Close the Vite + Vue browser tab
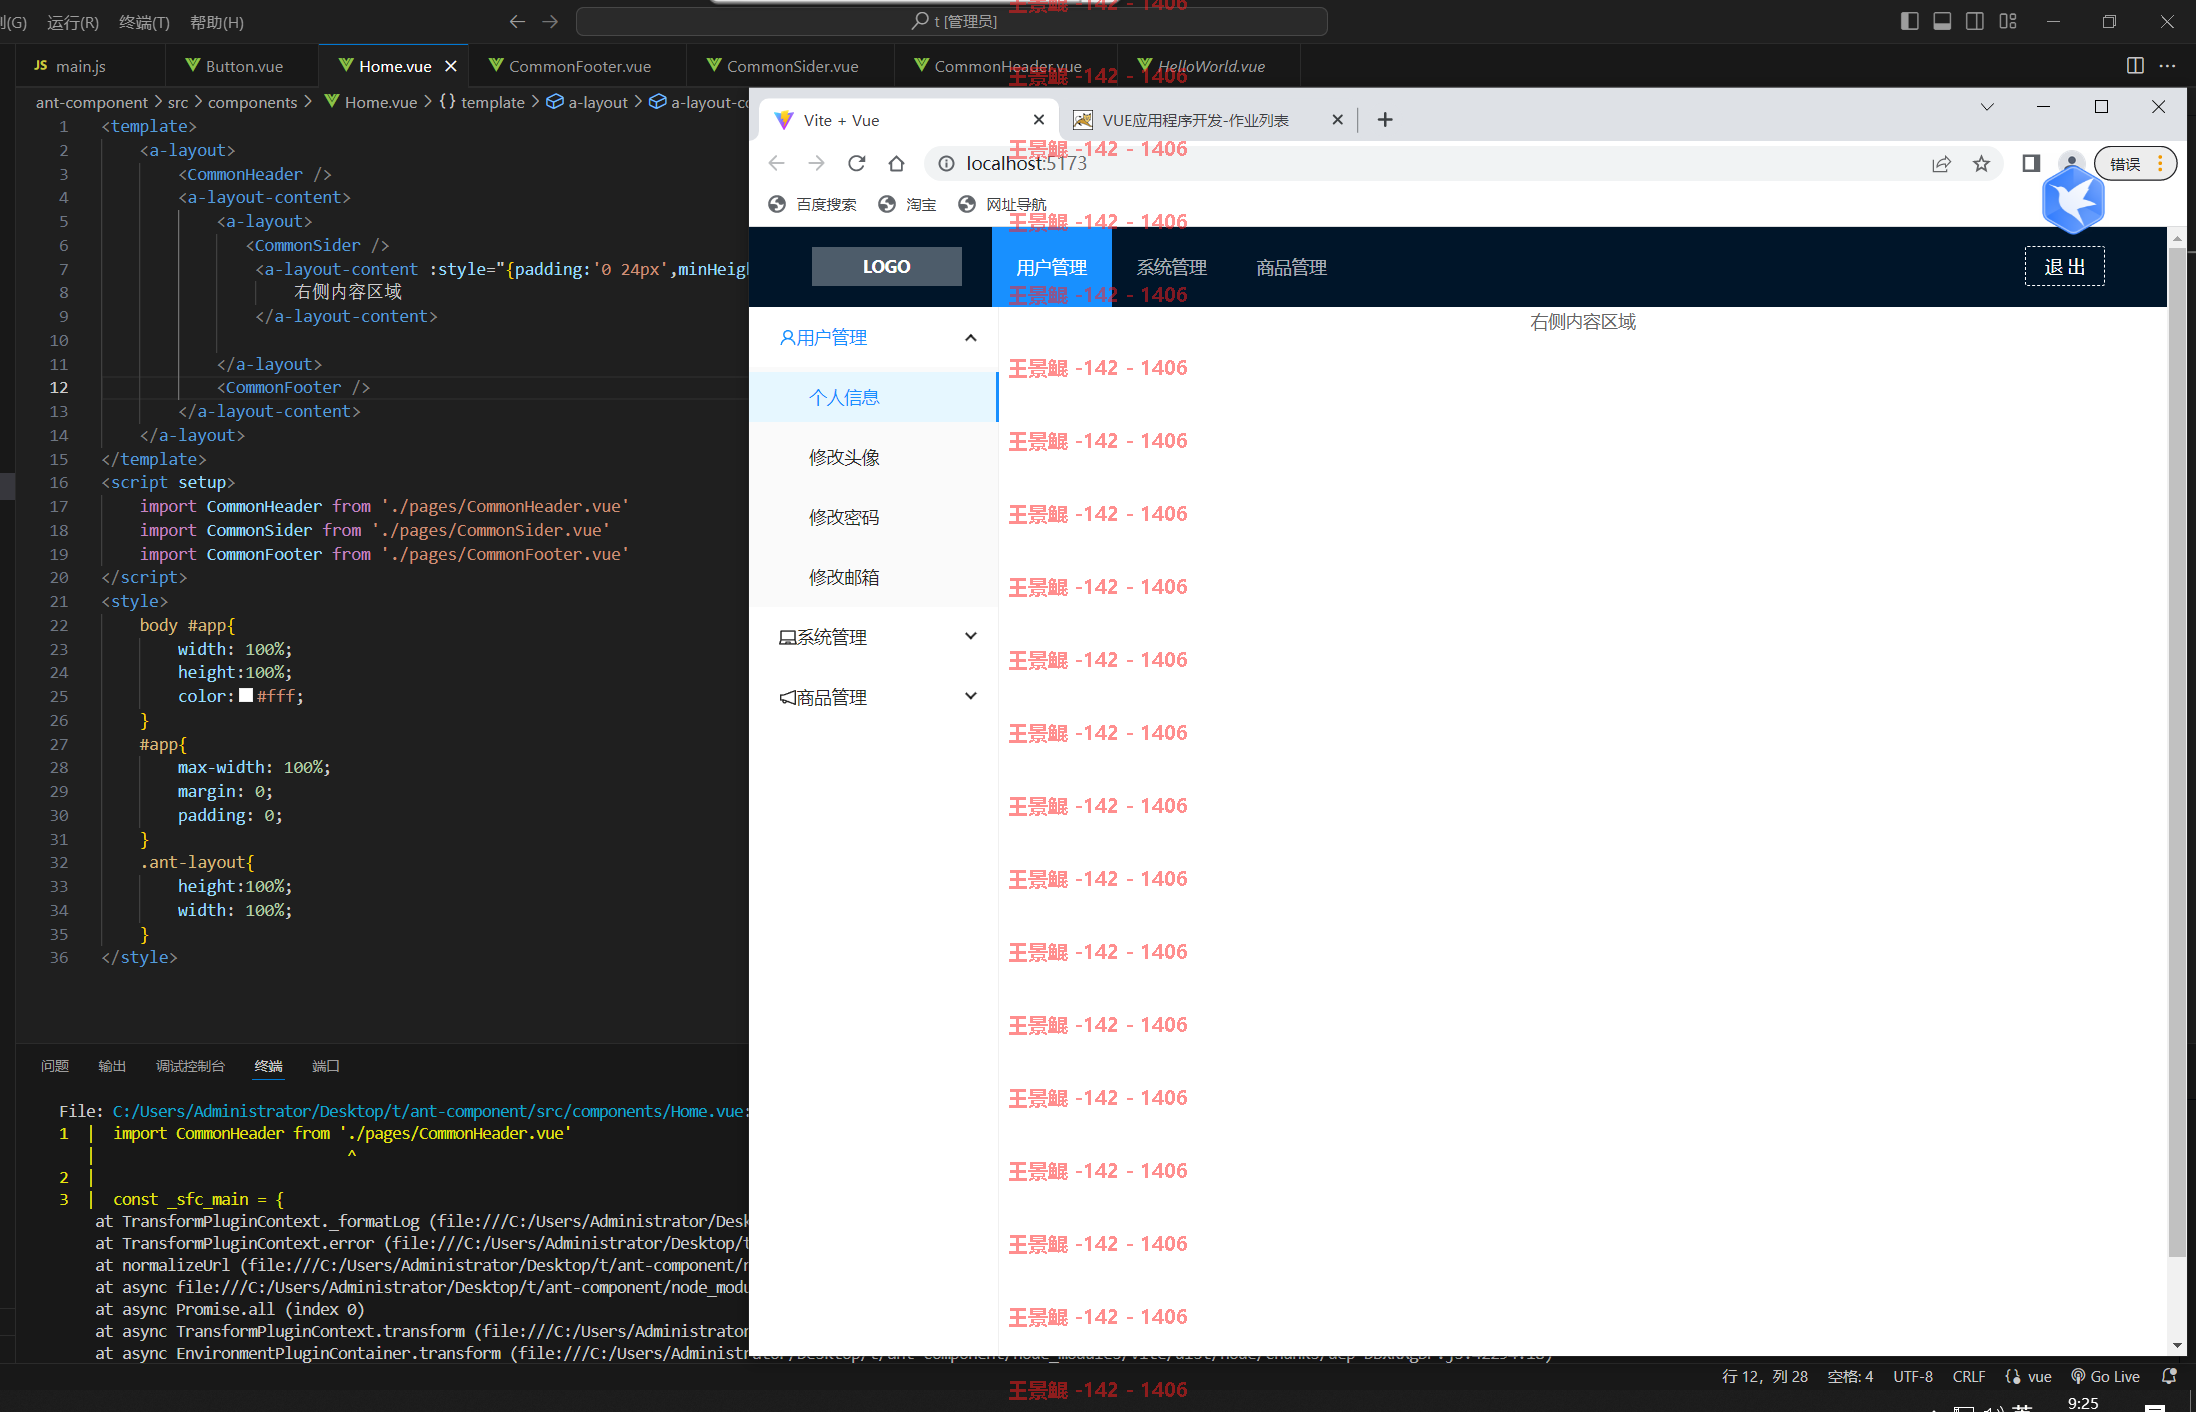 pyautogui.click(x=1039, y=120)
